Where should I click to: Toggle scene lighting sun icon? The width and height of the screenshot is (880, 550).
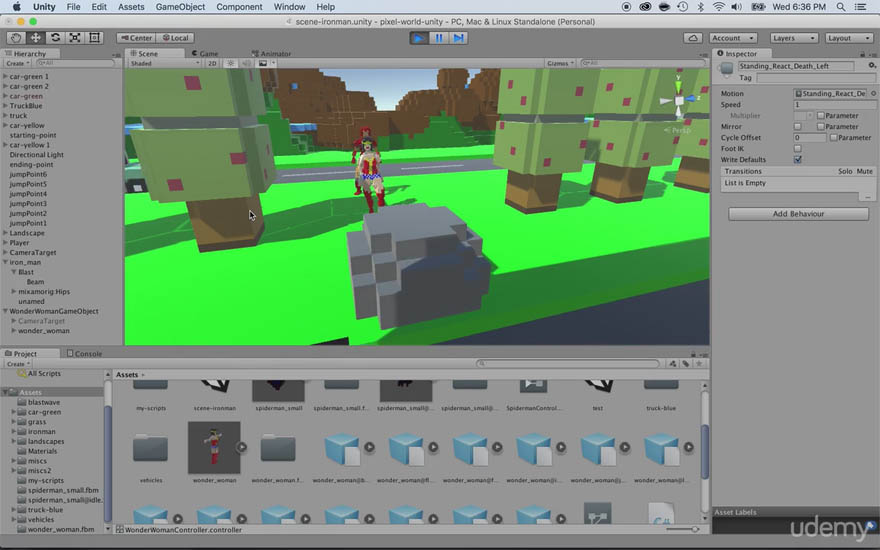coord(231,63)
